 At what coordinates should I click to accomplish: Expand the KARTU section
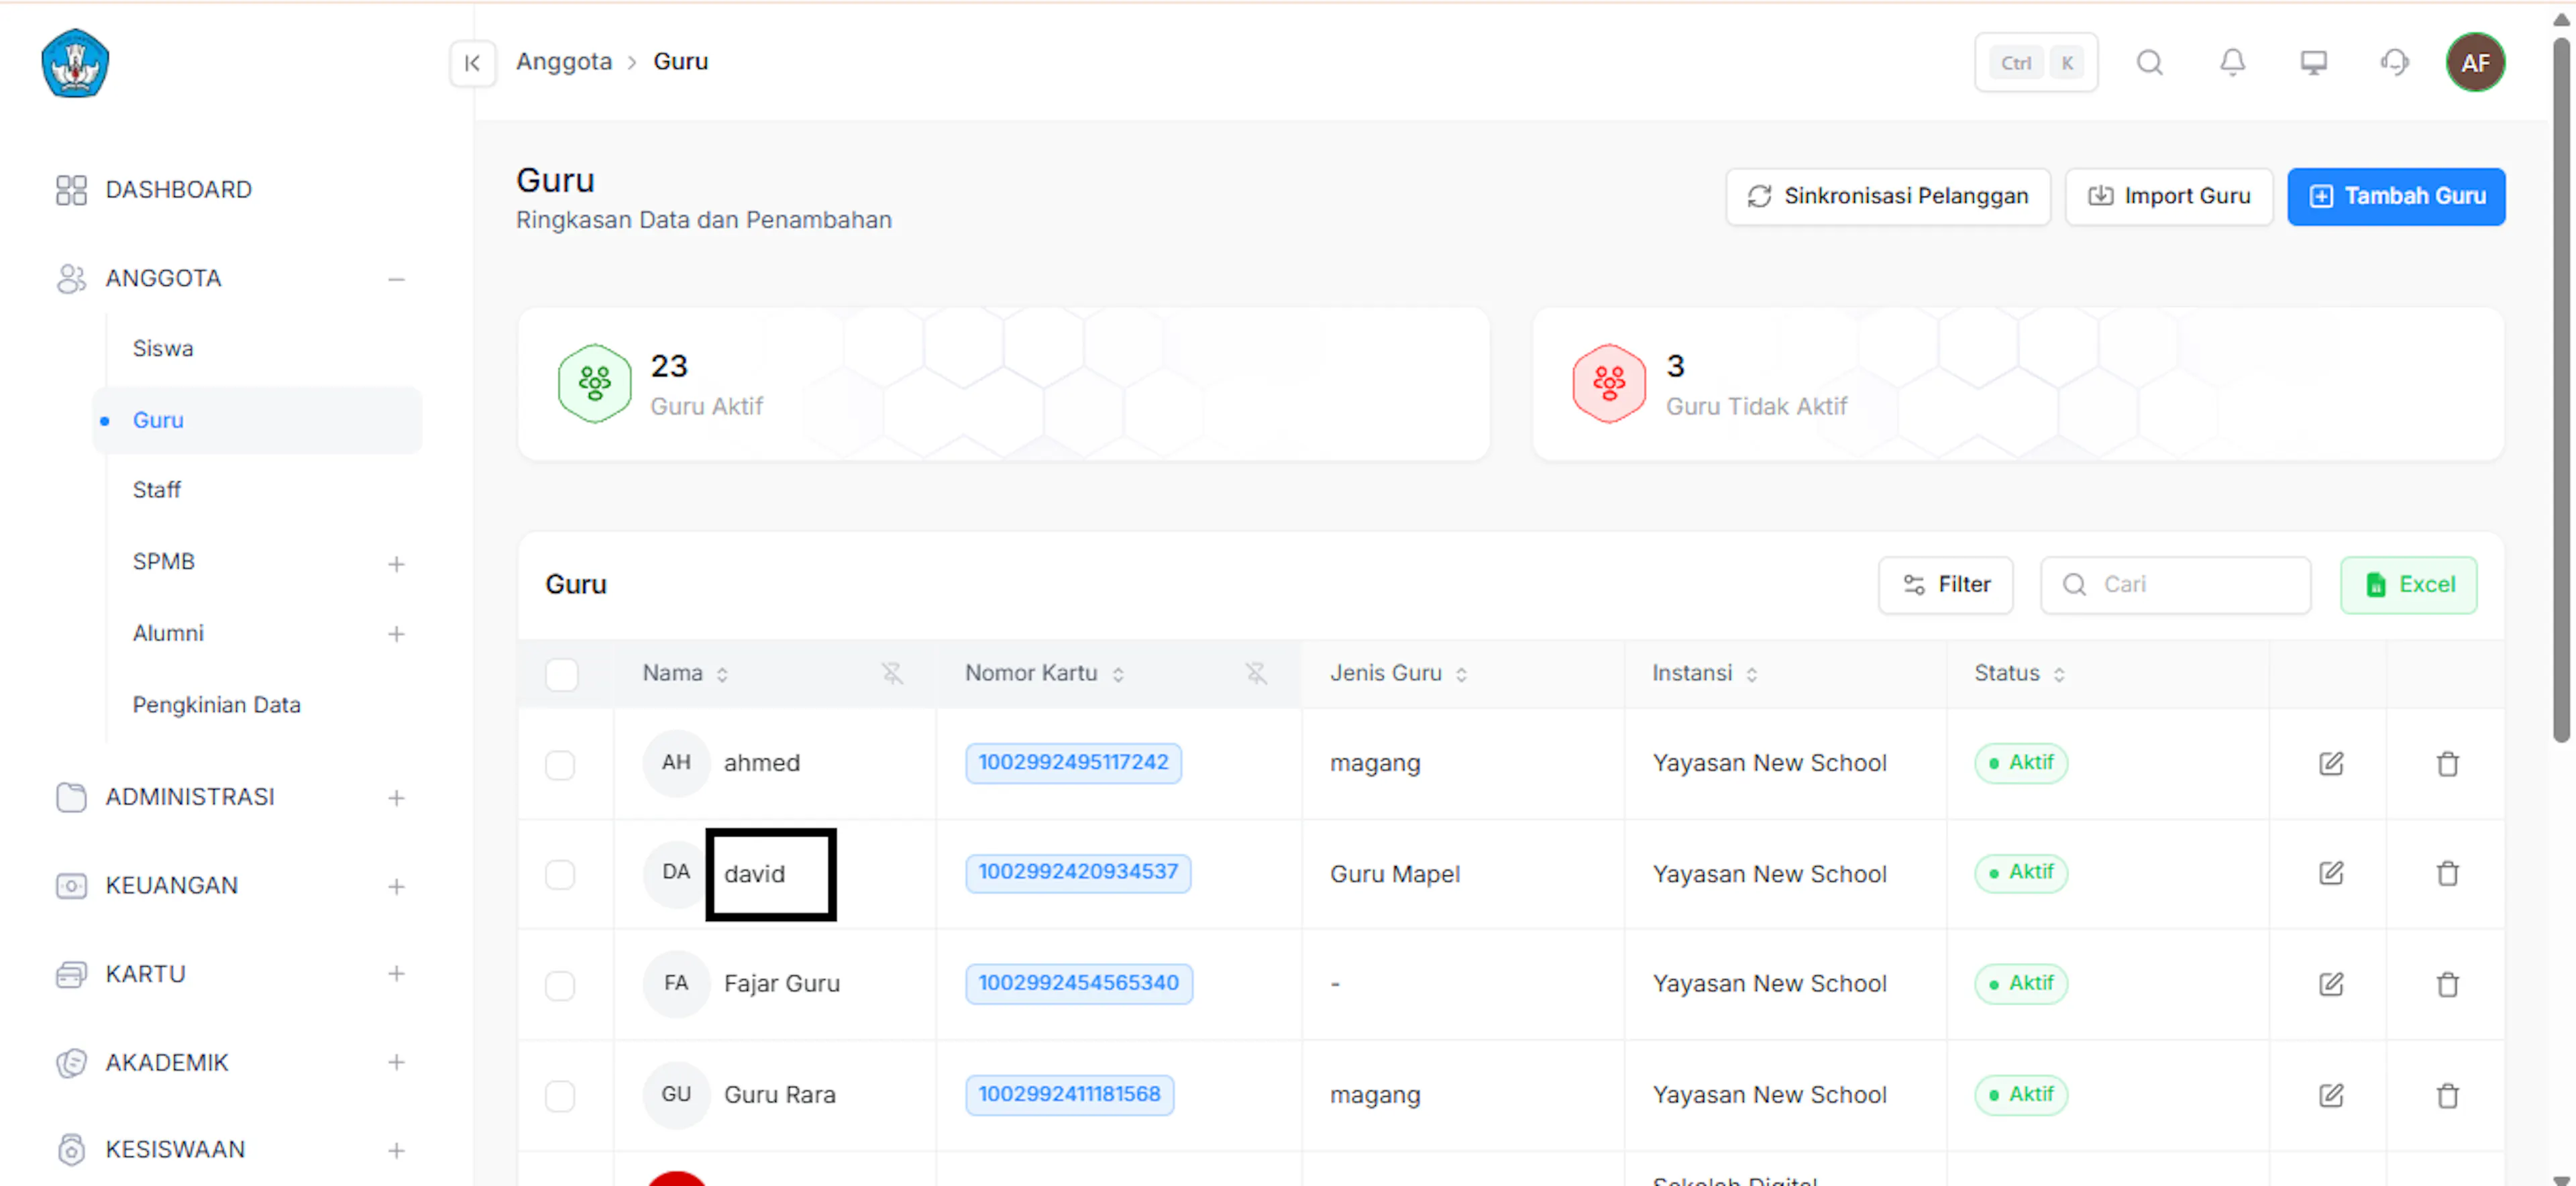pyautogui.click(x=396, y=974)
